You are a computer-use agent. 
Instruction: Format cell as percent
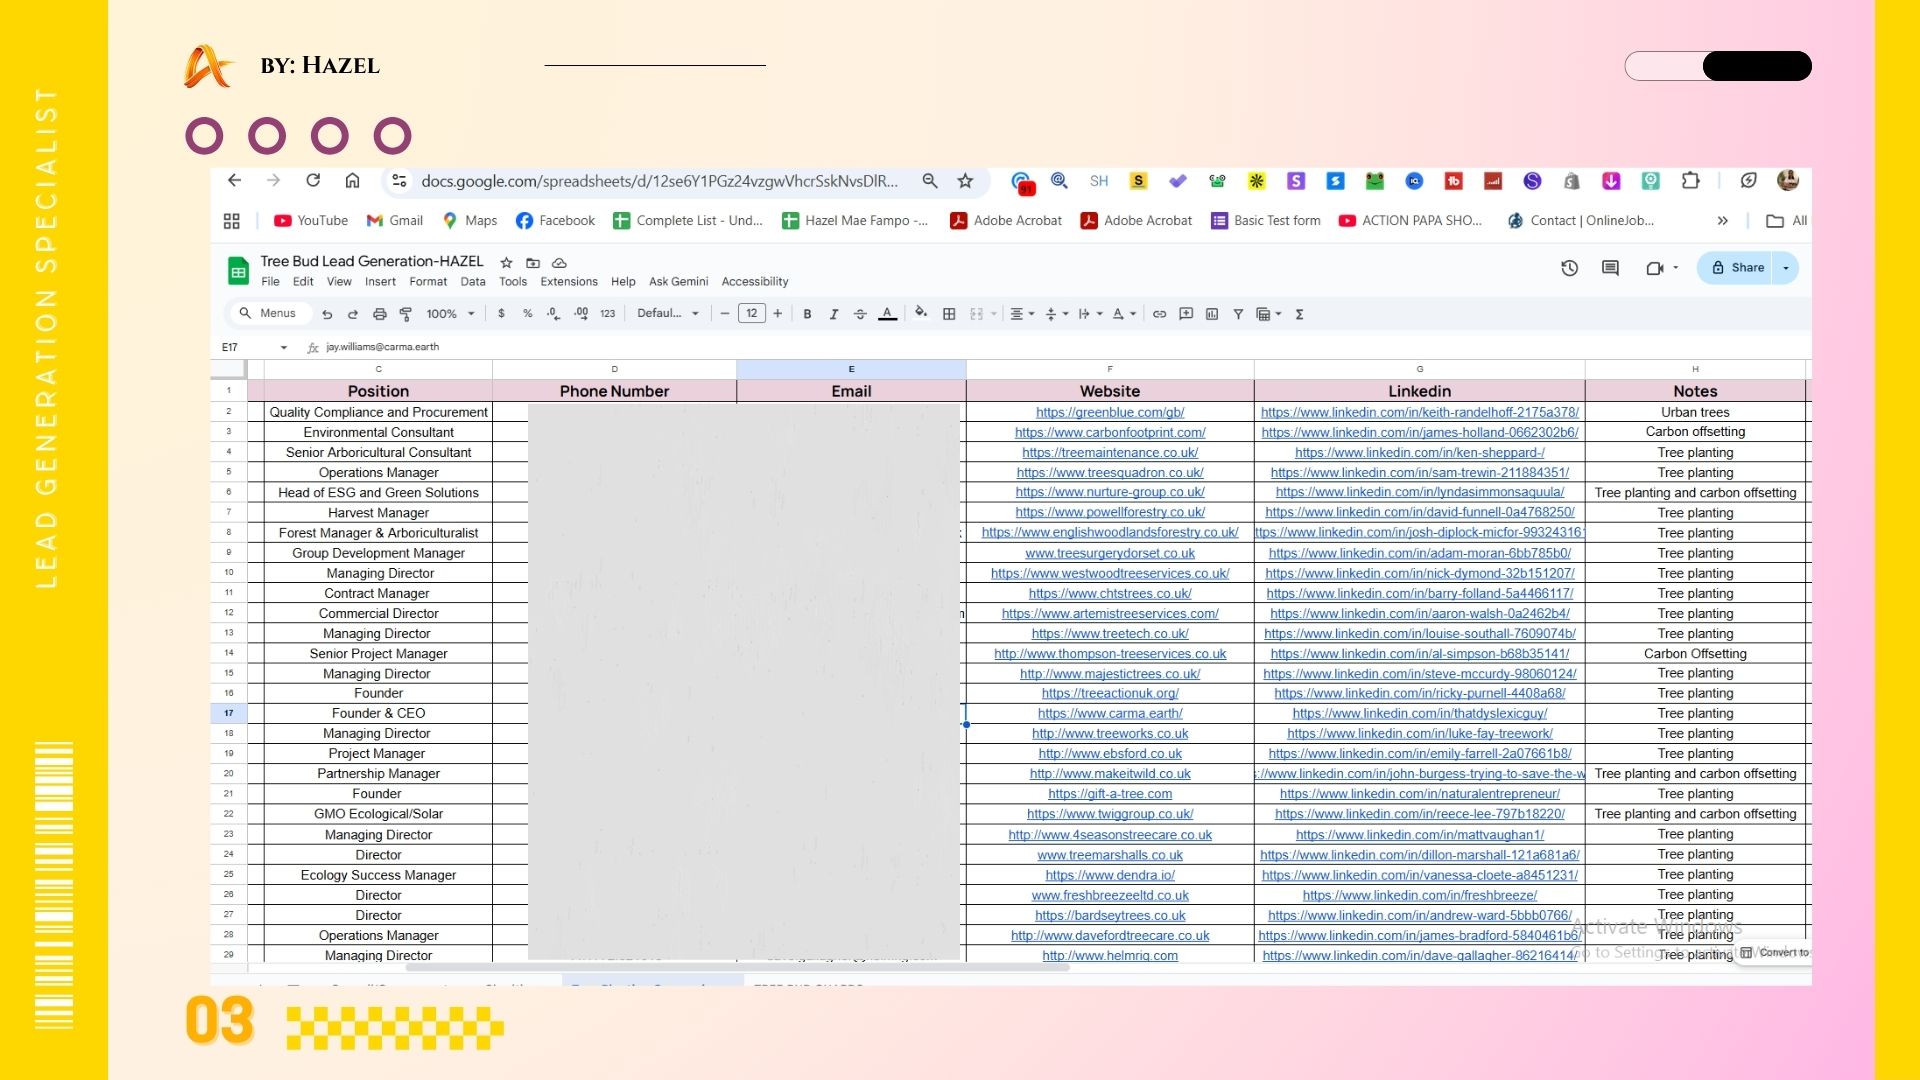(x=527, y=314)
